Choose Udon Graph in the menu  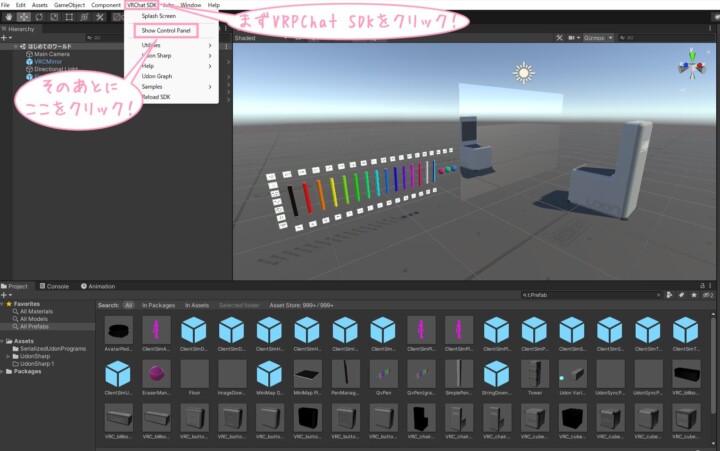coord(157,76)
